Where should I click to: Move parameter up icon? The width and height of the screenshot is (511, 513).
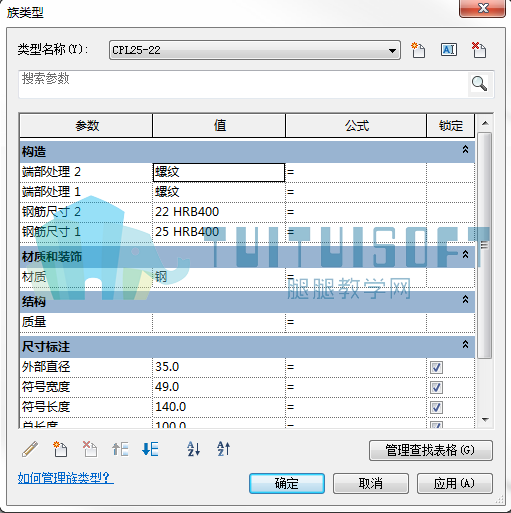(x=120, y=449)
